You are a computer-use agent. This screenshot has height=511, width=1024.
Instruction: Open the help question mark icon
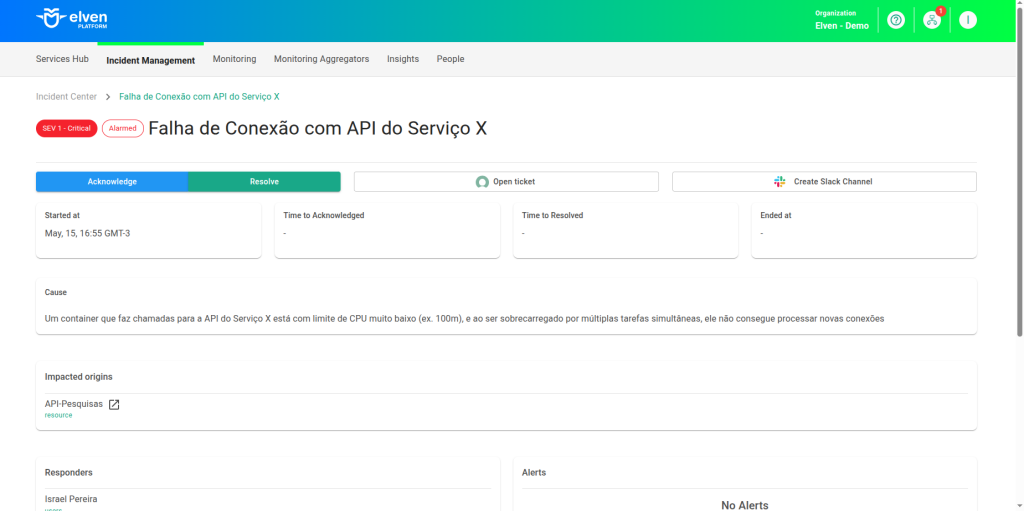[x=896, y=20]
